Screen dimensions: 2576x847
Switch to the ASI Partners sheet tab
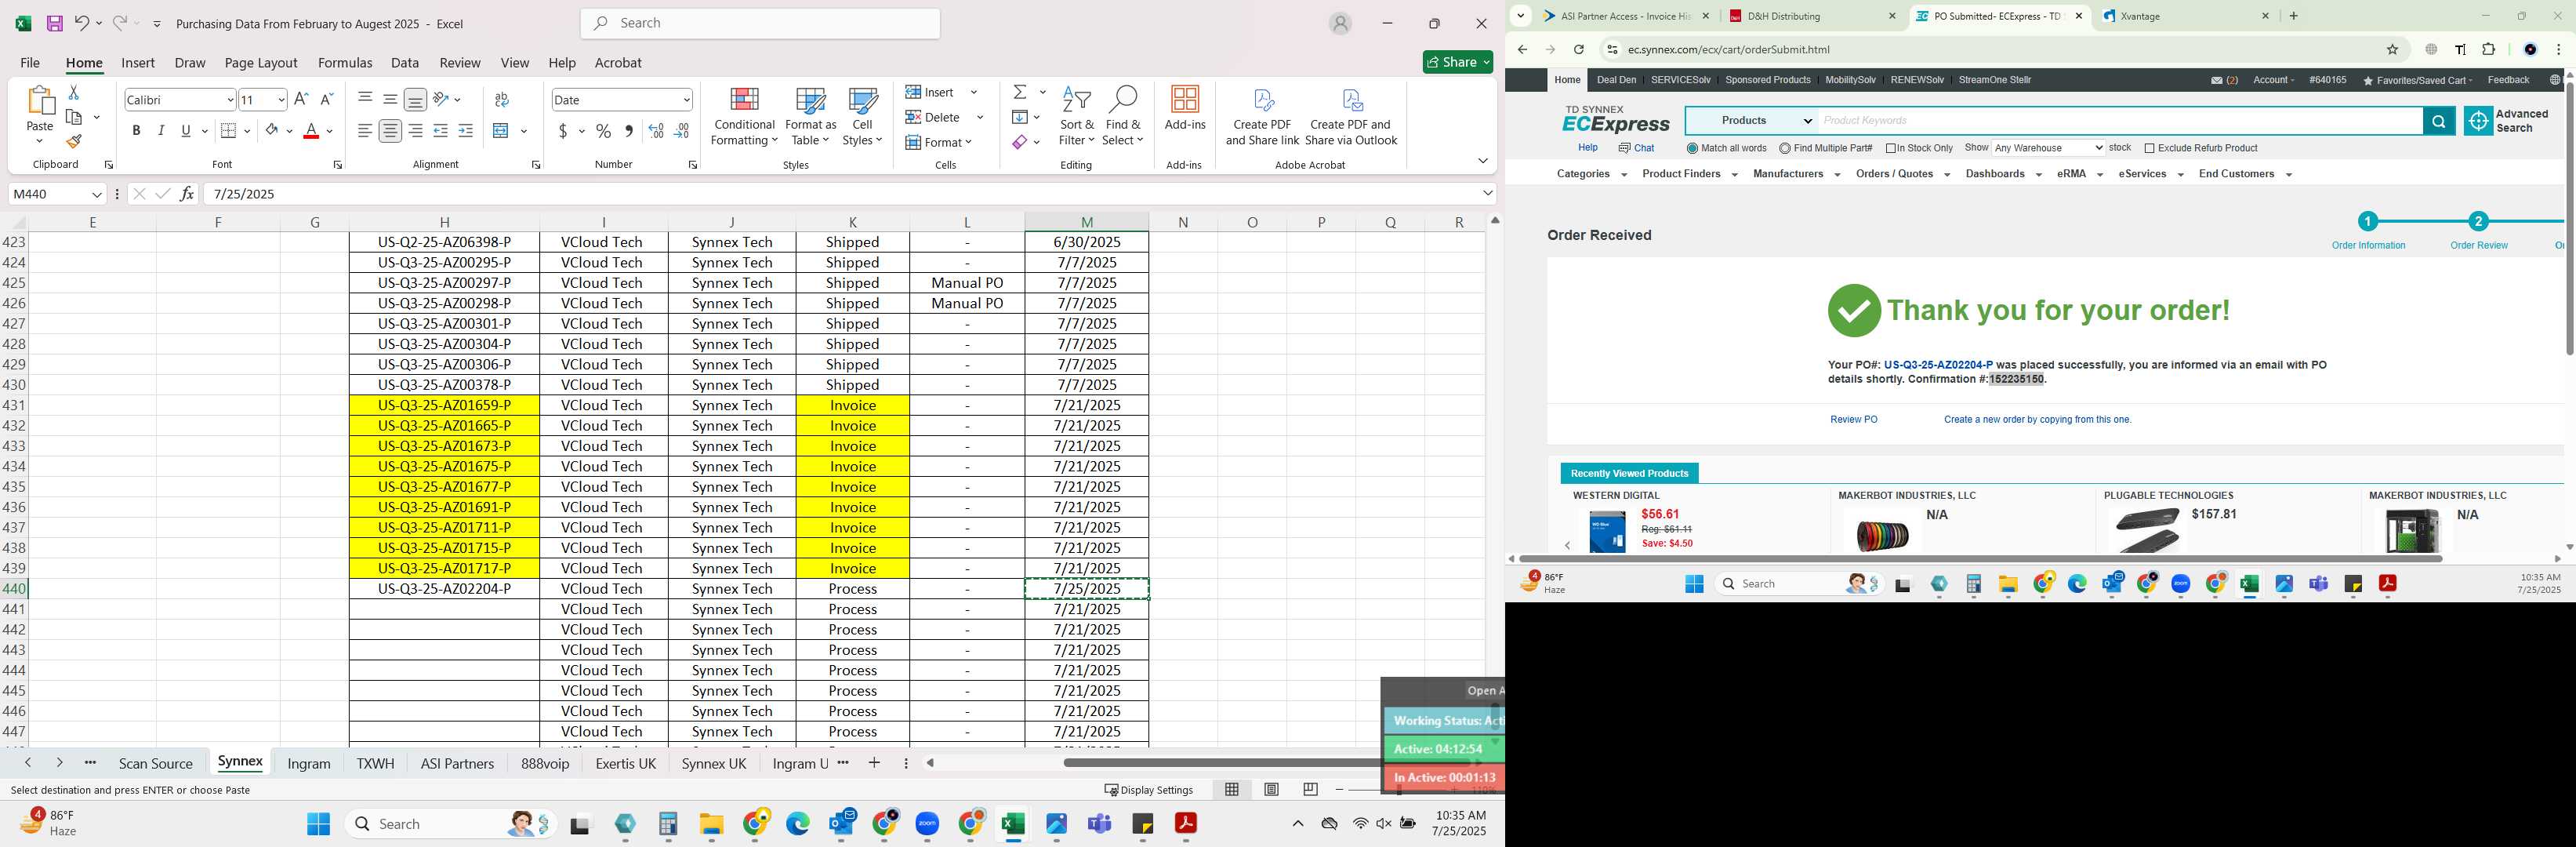pos(457,763)
